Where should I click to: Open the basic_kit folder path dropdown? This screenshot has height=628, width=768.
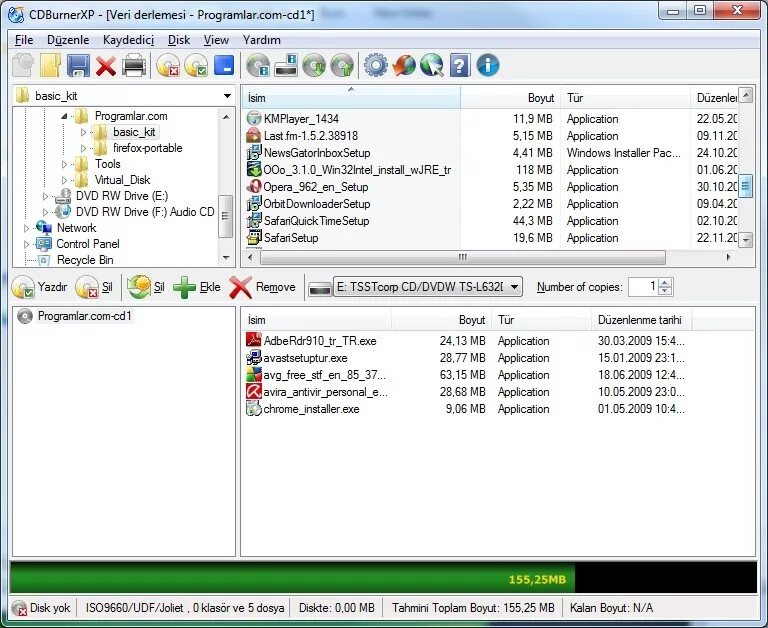click(227, 96)
